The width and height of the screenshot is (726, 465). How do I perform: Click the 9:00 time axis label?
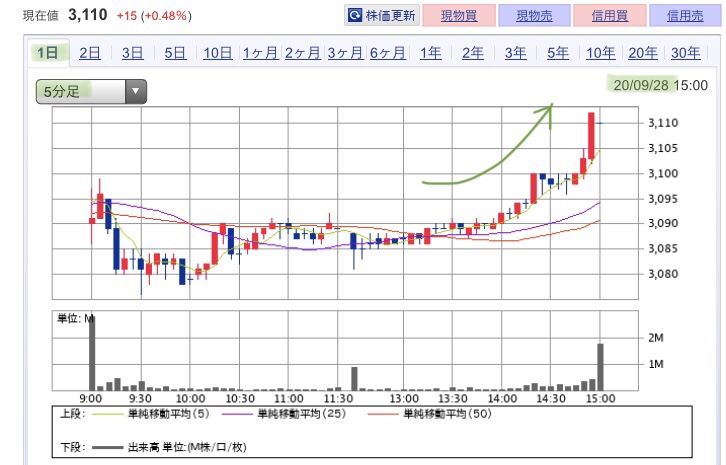[91, 399]
